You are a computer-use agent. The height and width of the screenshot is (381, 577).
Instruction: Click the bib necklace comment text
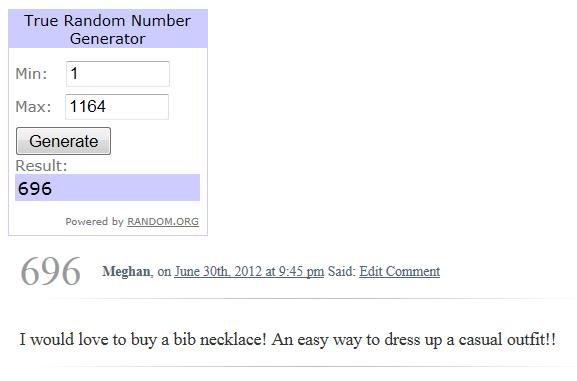(x=287, y=339)
